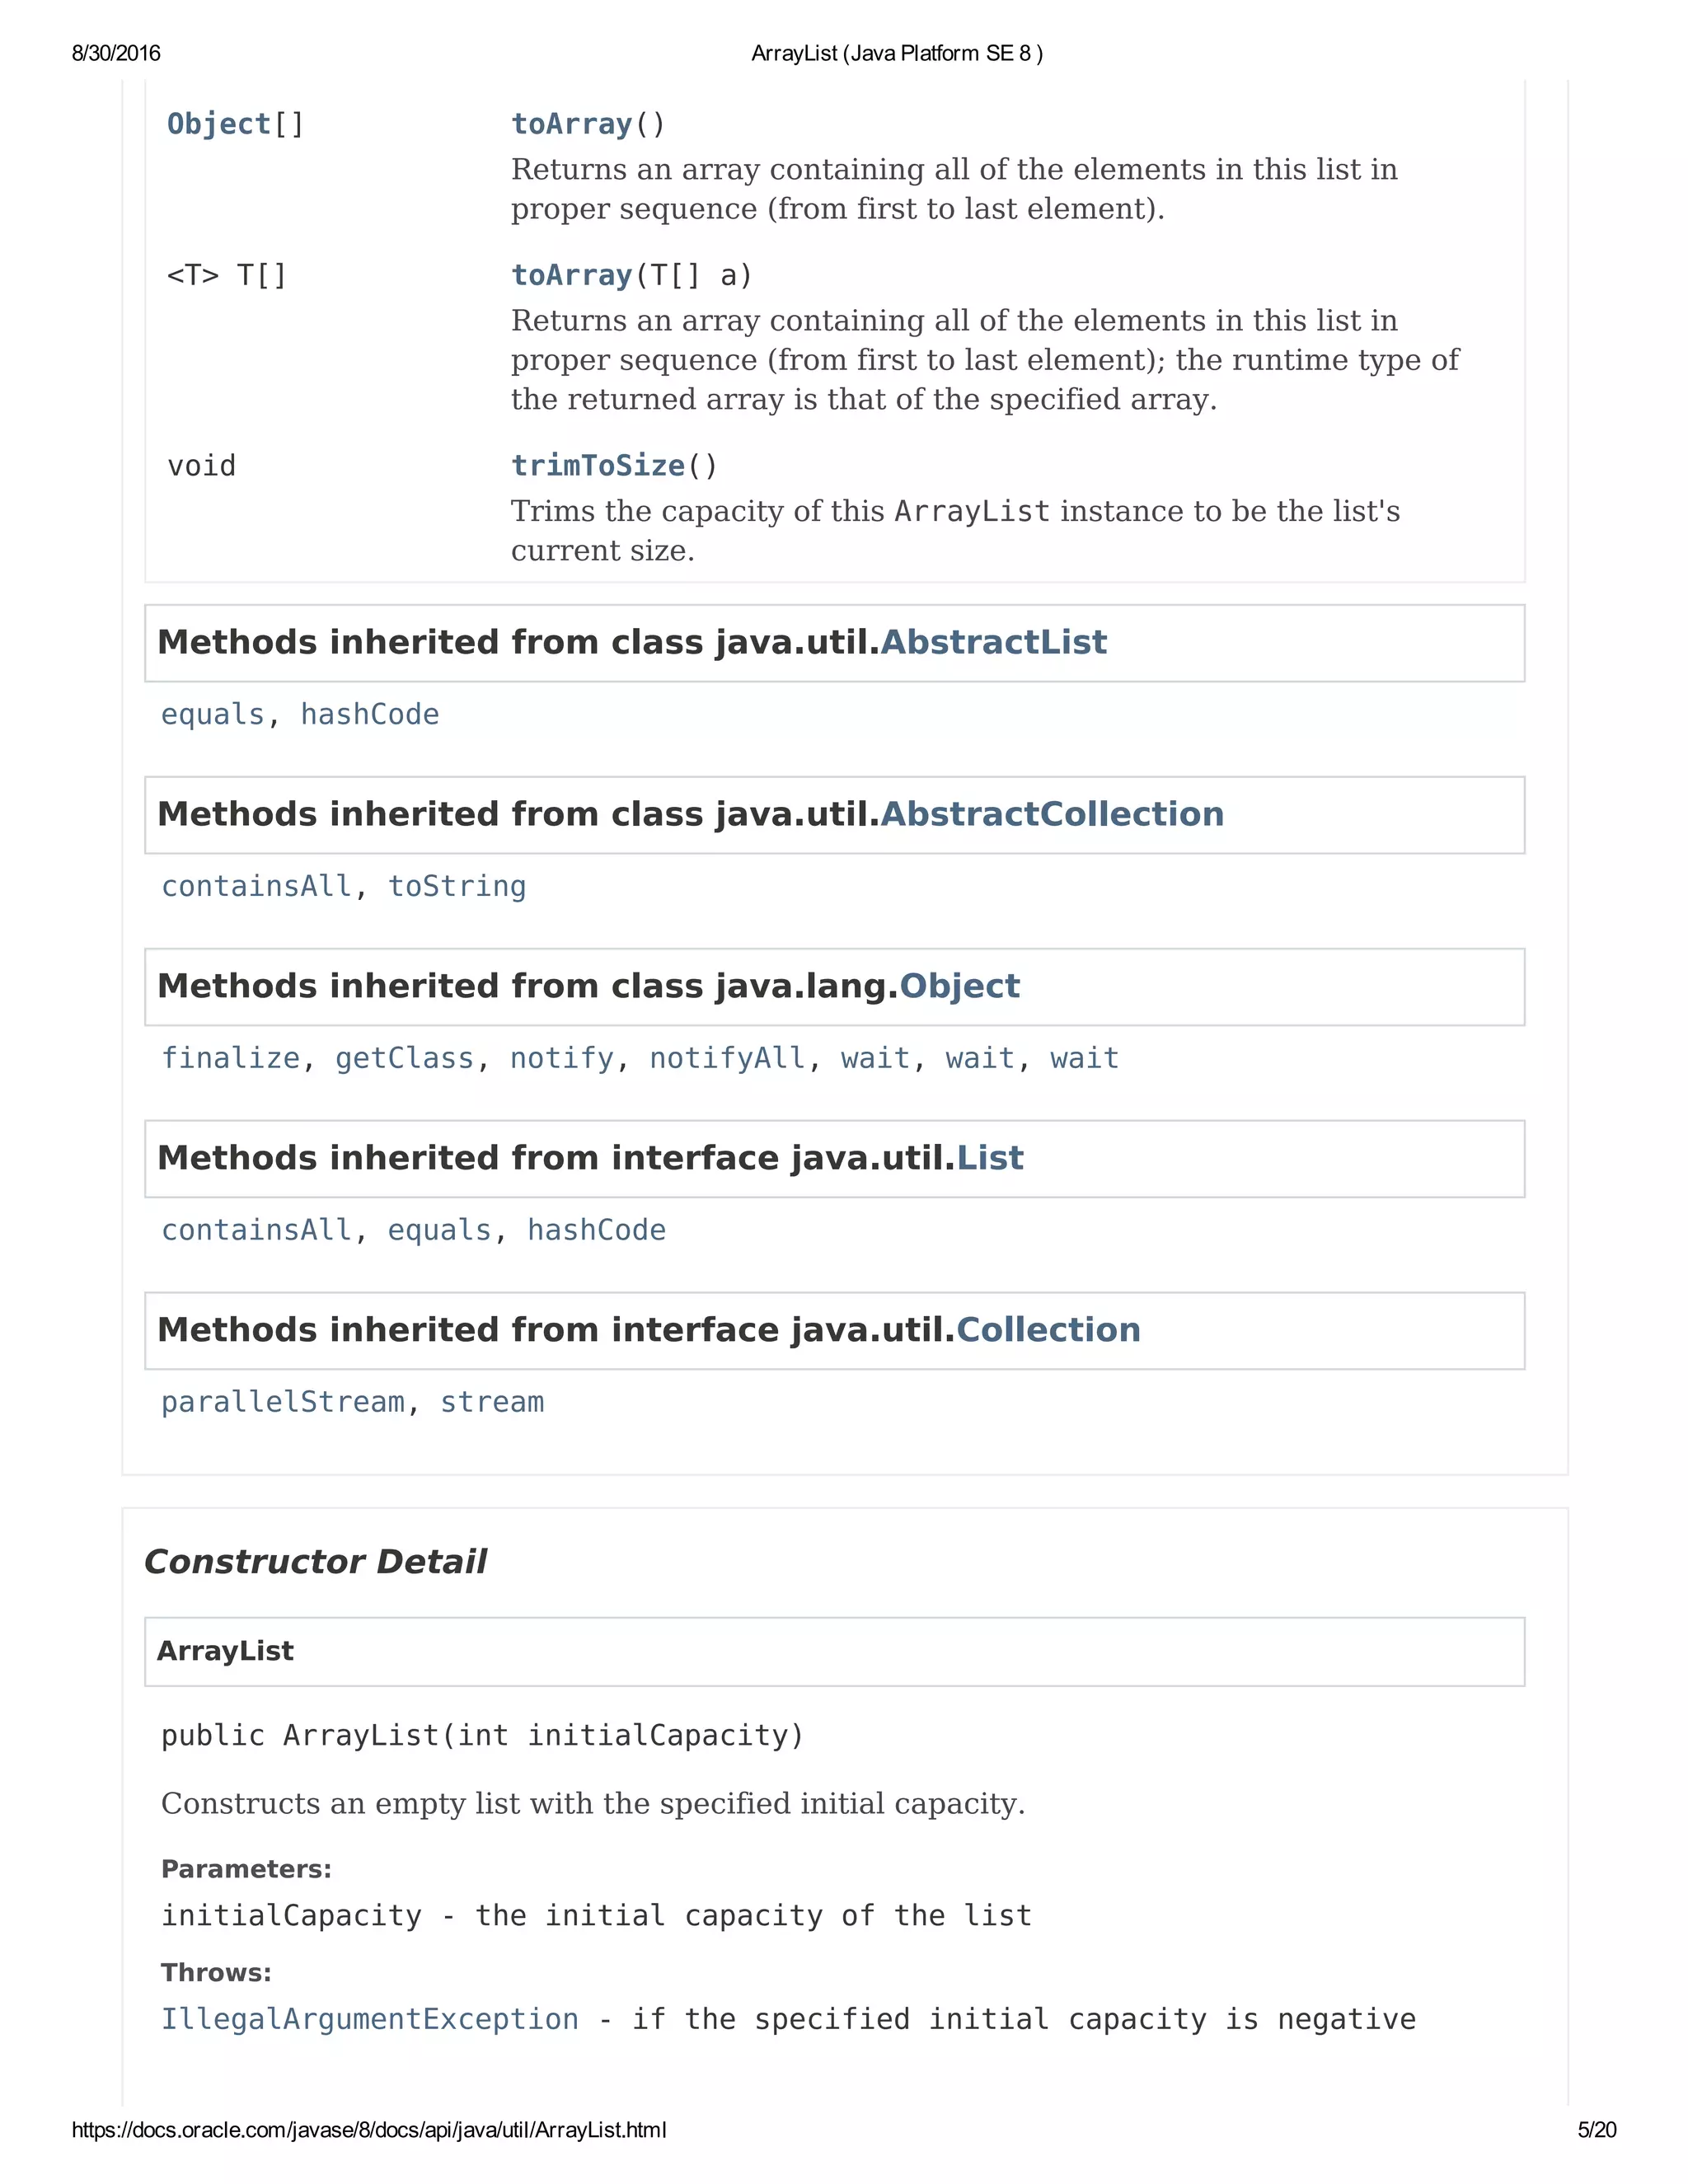
Task: Open the AbstractList class link
Action: coord(993,642)
